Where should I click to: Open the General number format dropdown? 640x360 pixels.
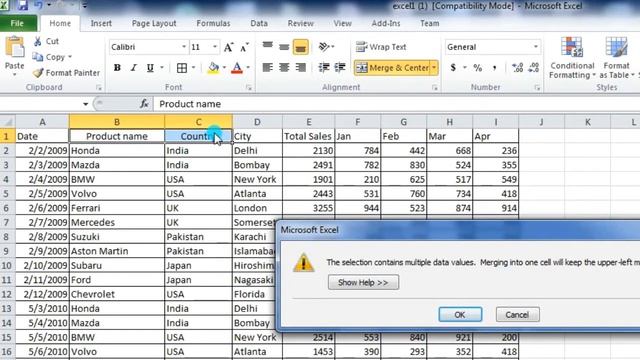[536, 47]
